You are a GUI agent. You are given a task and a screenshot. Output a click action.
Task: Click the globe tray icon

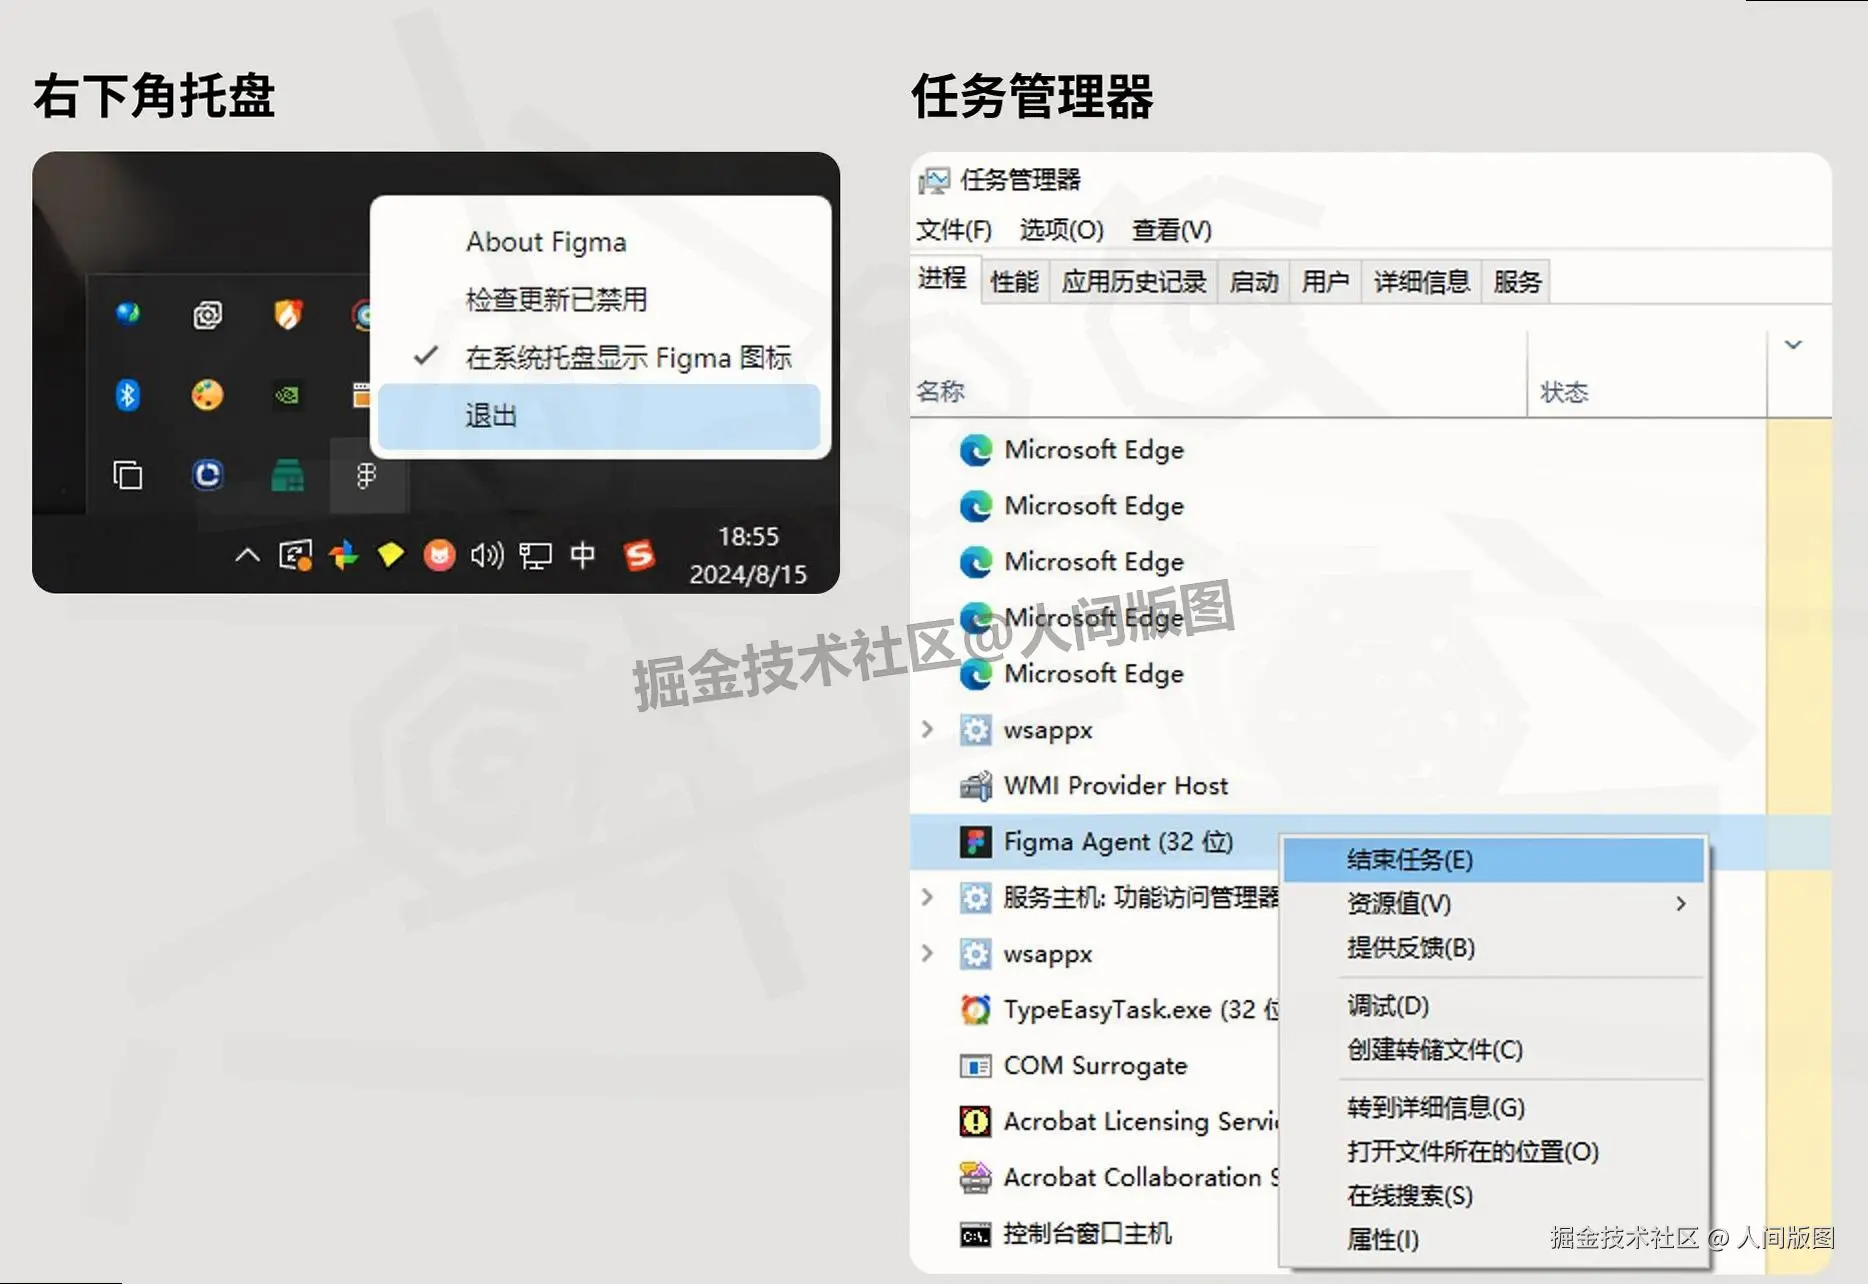pos(127,314)
